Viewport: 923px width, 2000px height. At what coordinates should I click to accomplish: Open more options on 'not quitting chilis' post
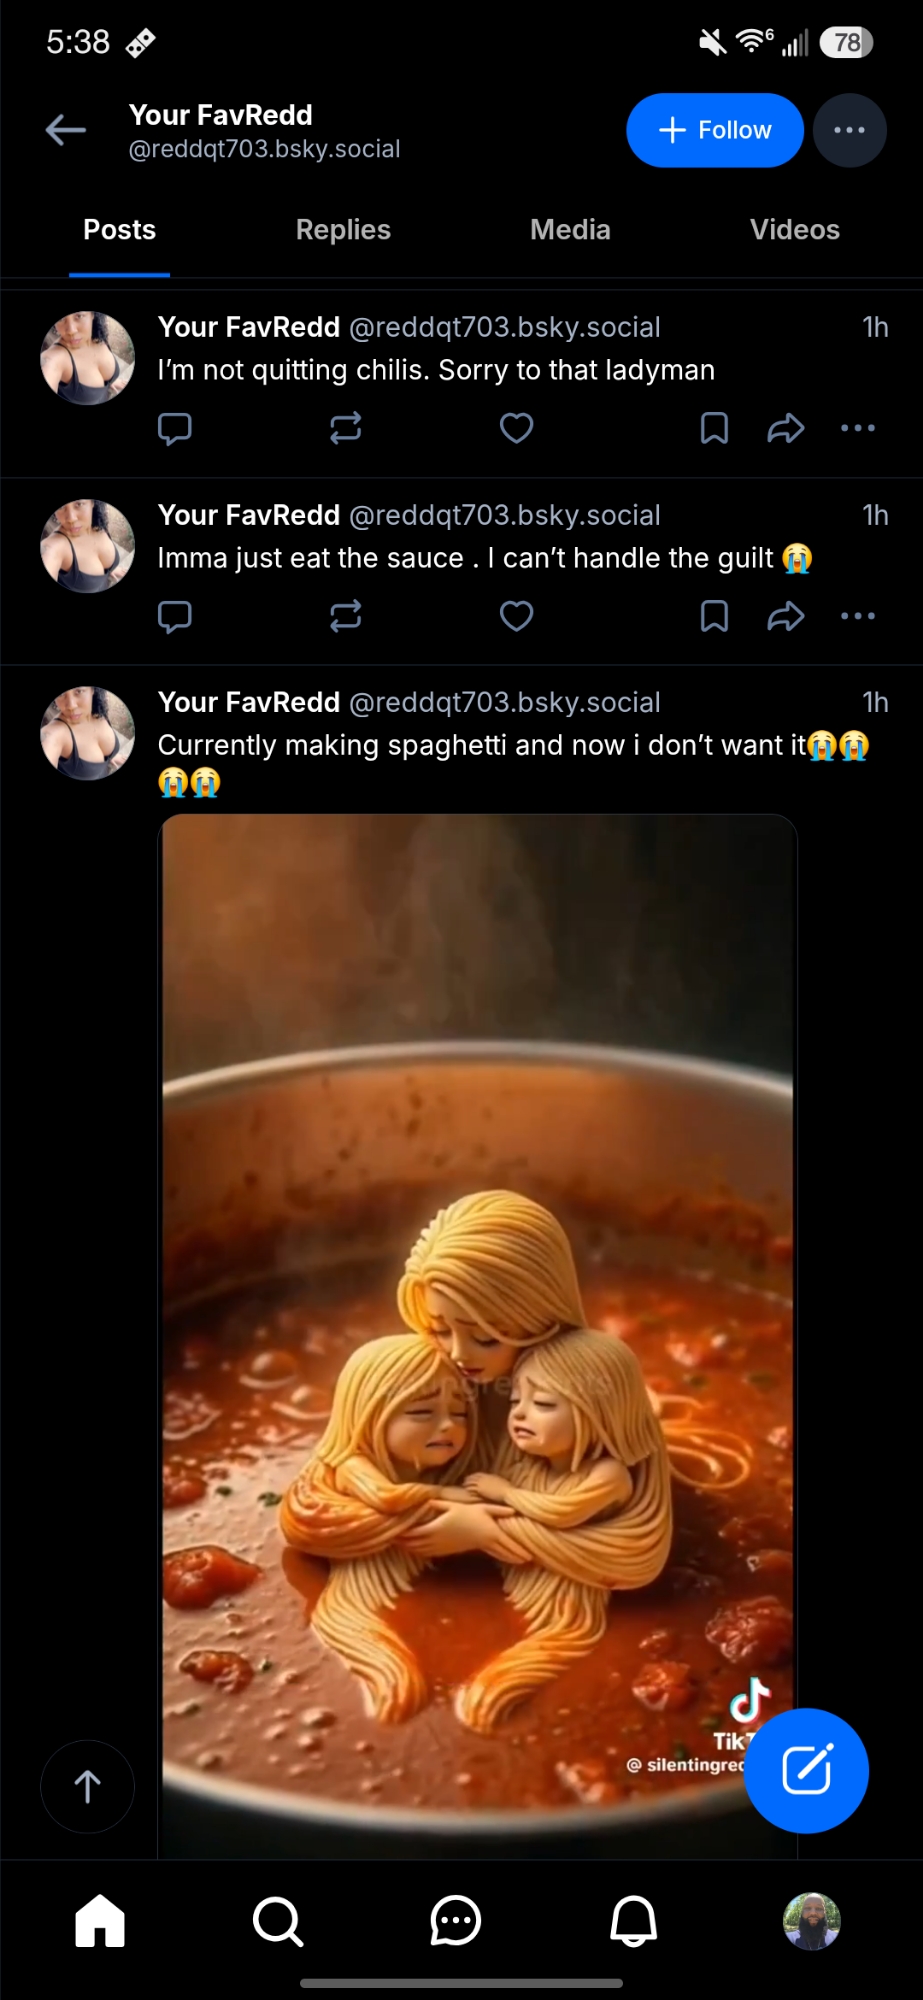click(857, 428)
